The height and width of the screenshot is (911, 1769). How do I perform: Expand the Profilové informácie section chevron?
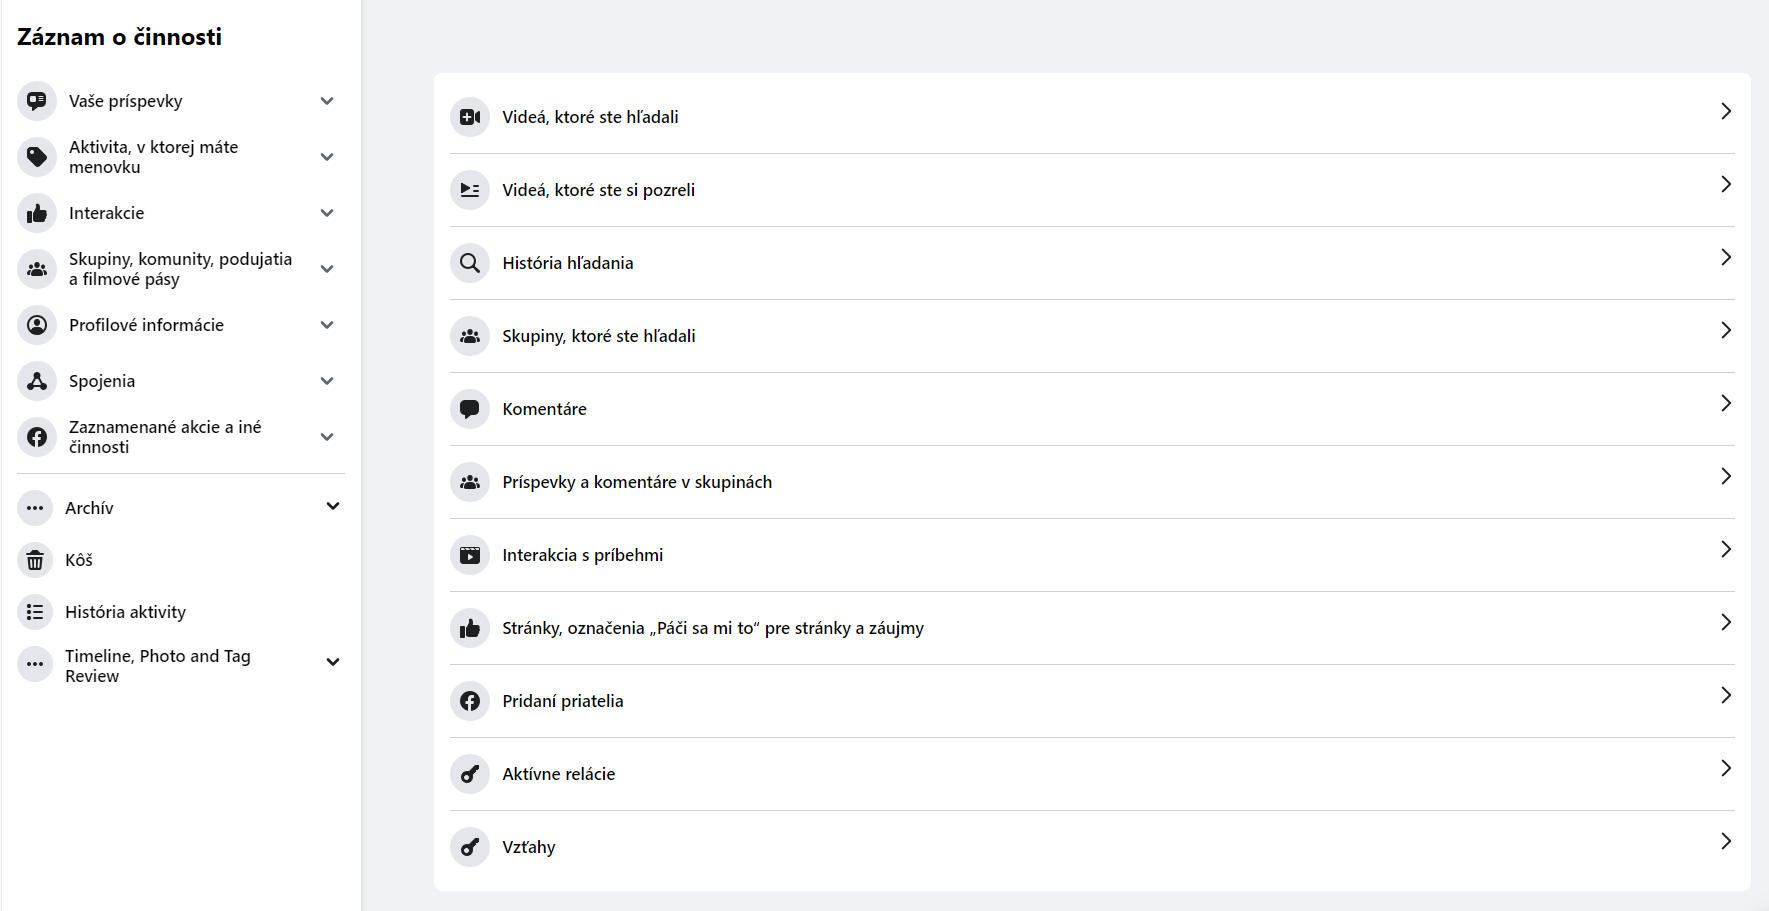tap(327, 325)
